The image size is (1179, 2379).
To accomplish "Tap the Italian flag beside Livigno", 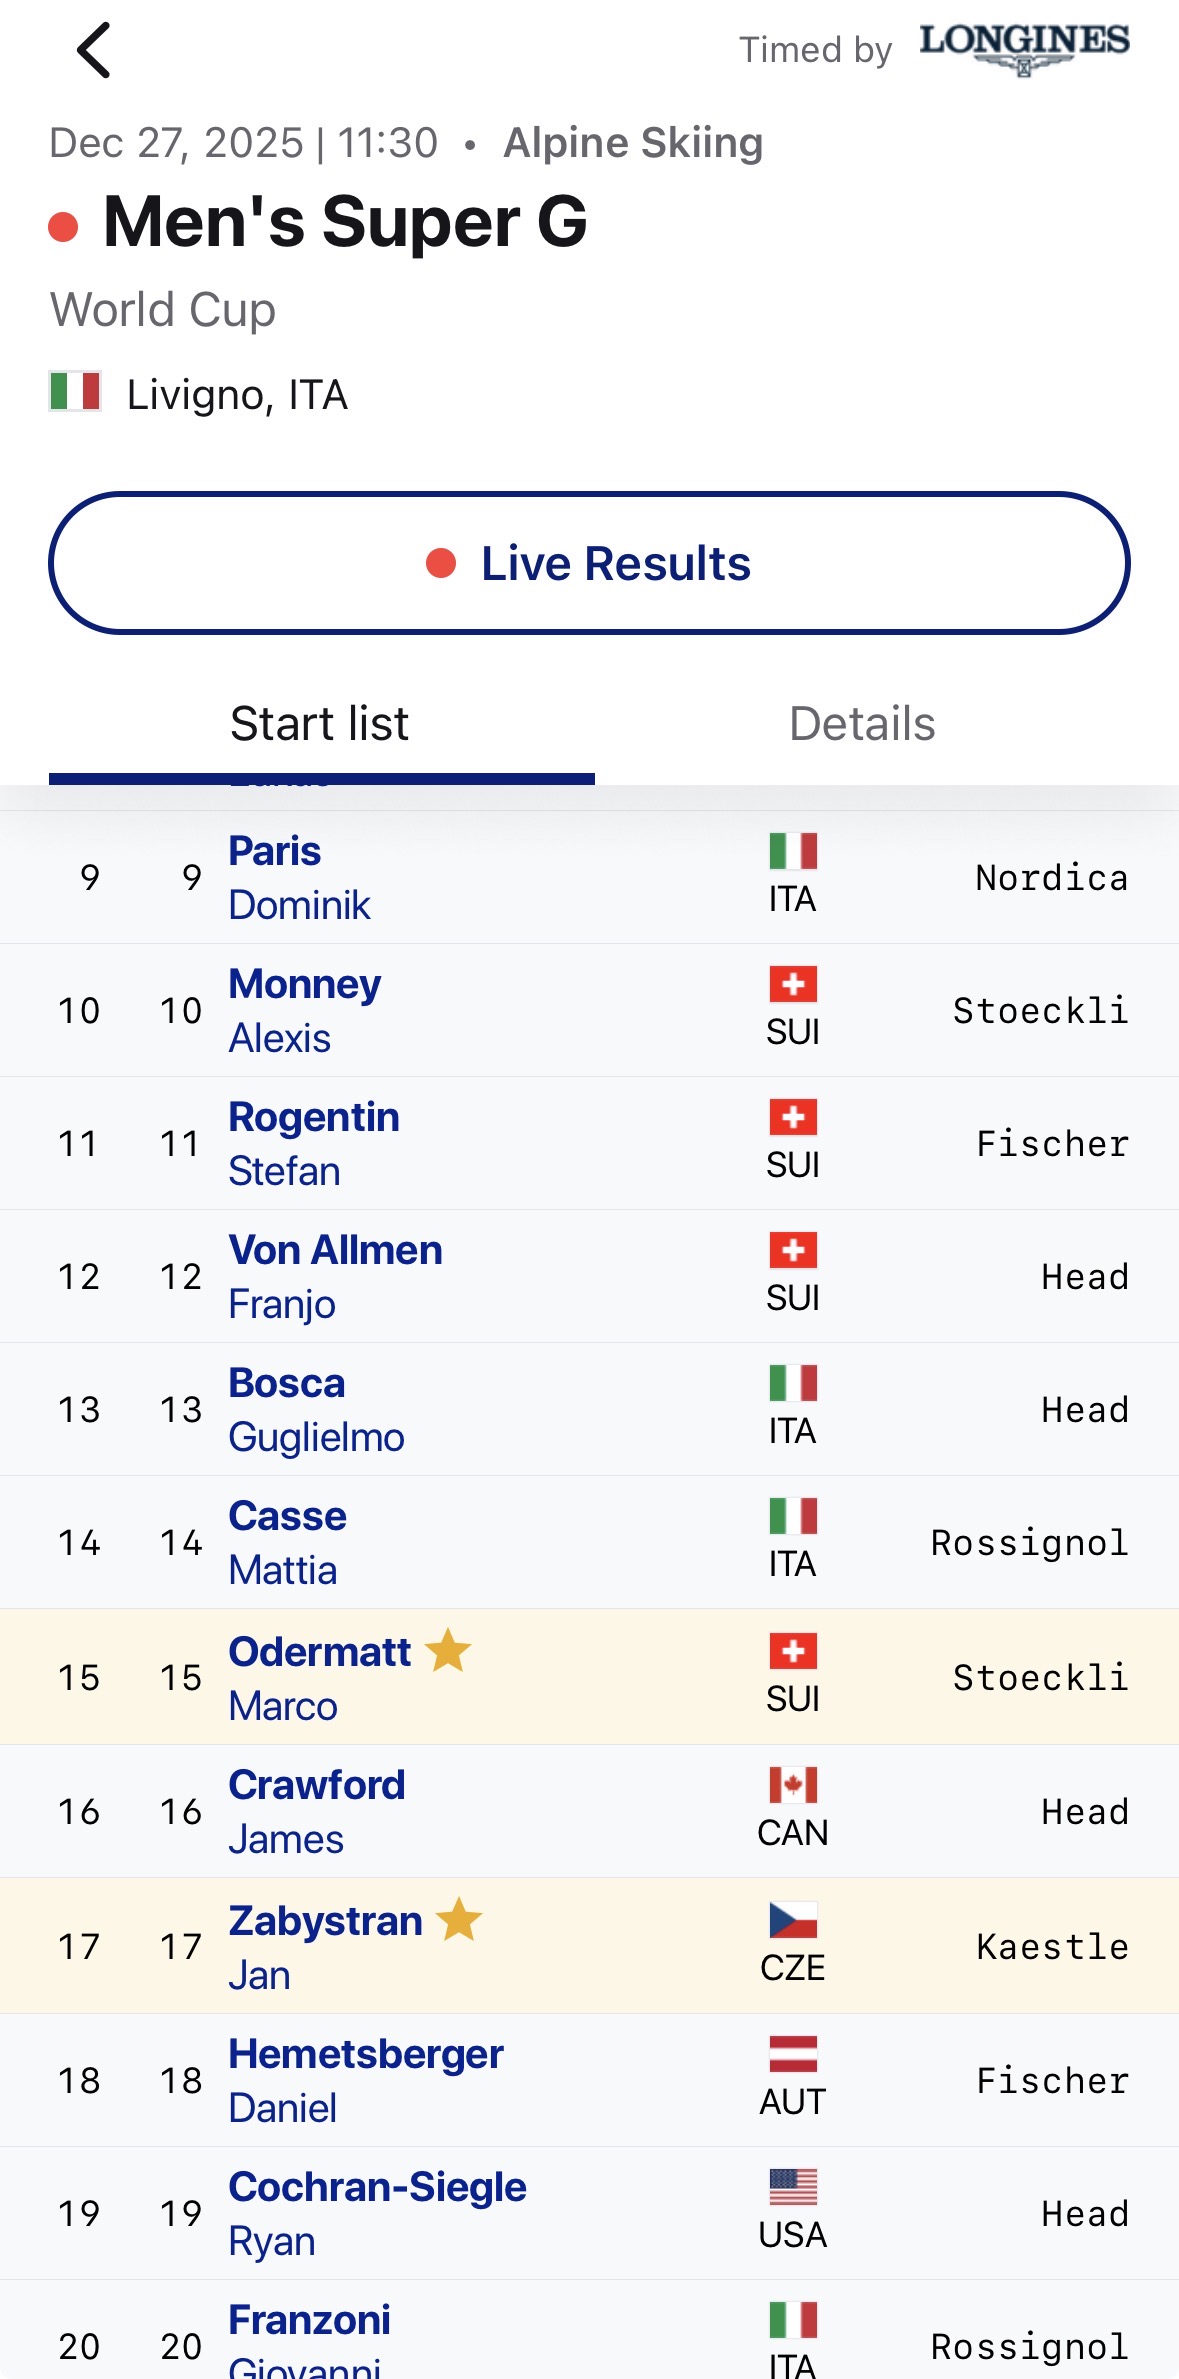I will pyautogui.click(x=75, y=392).
